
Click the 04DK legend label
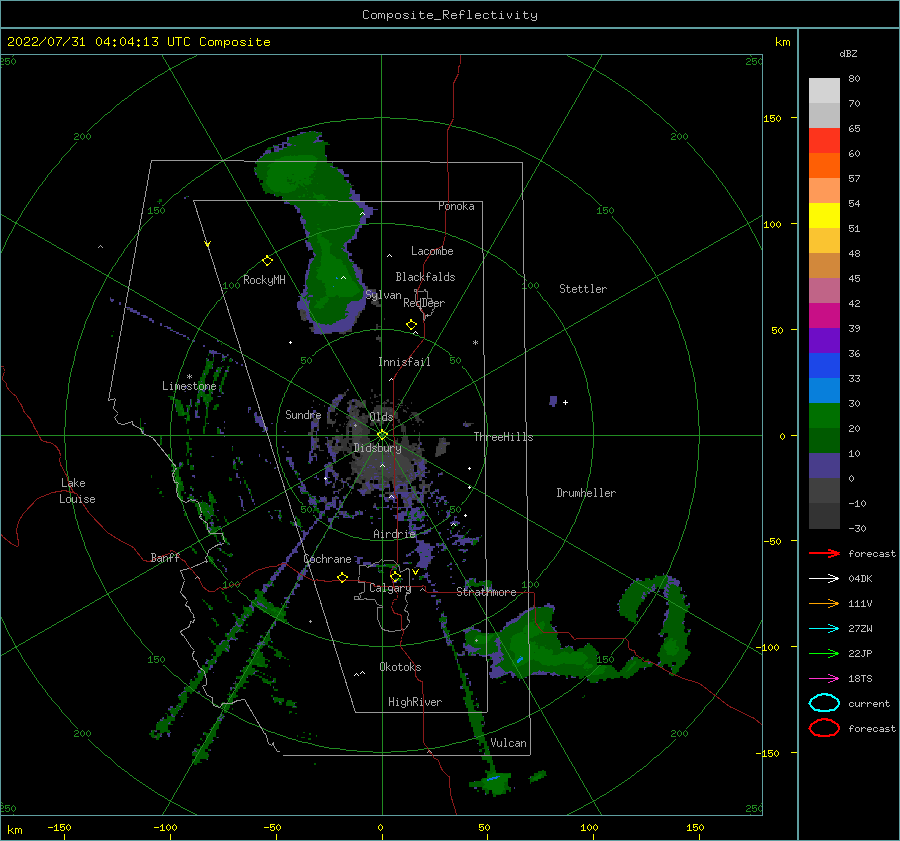tap(860, 579)
